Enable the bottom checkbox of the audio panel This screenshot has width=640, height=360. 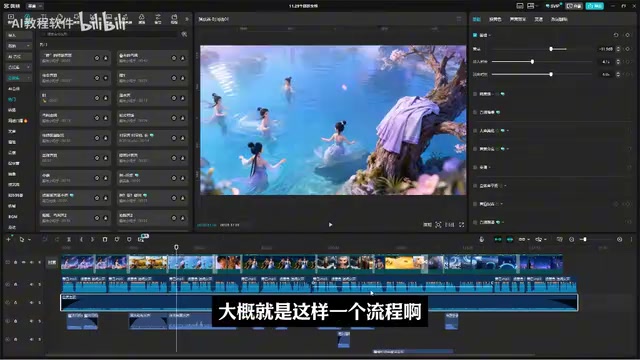(475, 222)
